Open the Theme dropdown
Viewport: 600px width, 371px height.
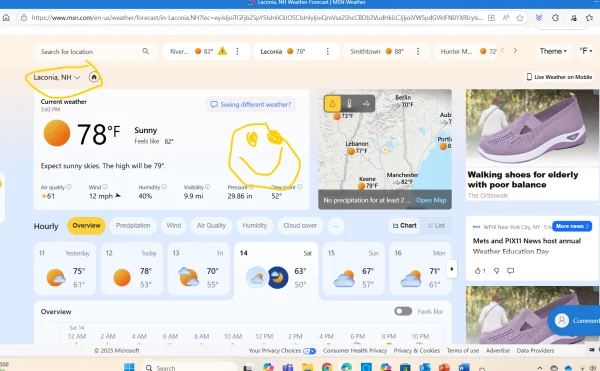(553, 51)
